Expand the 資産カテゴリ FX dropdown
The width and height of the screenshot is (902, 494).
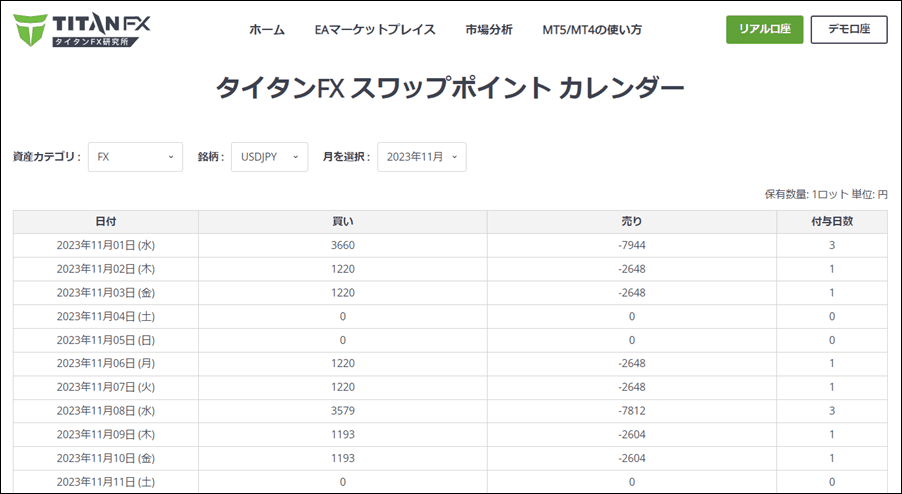click(135, 157)
